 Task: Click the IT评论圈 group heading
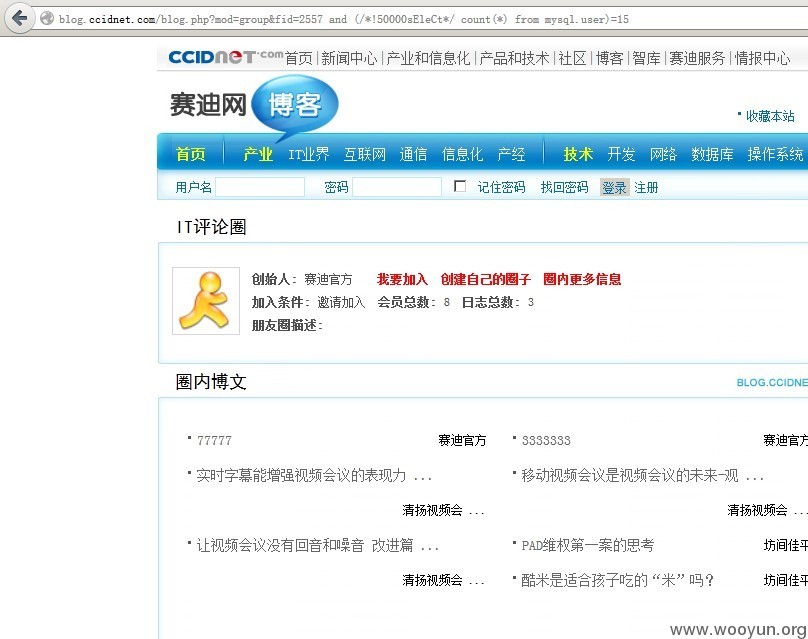(x=211, y=227)
